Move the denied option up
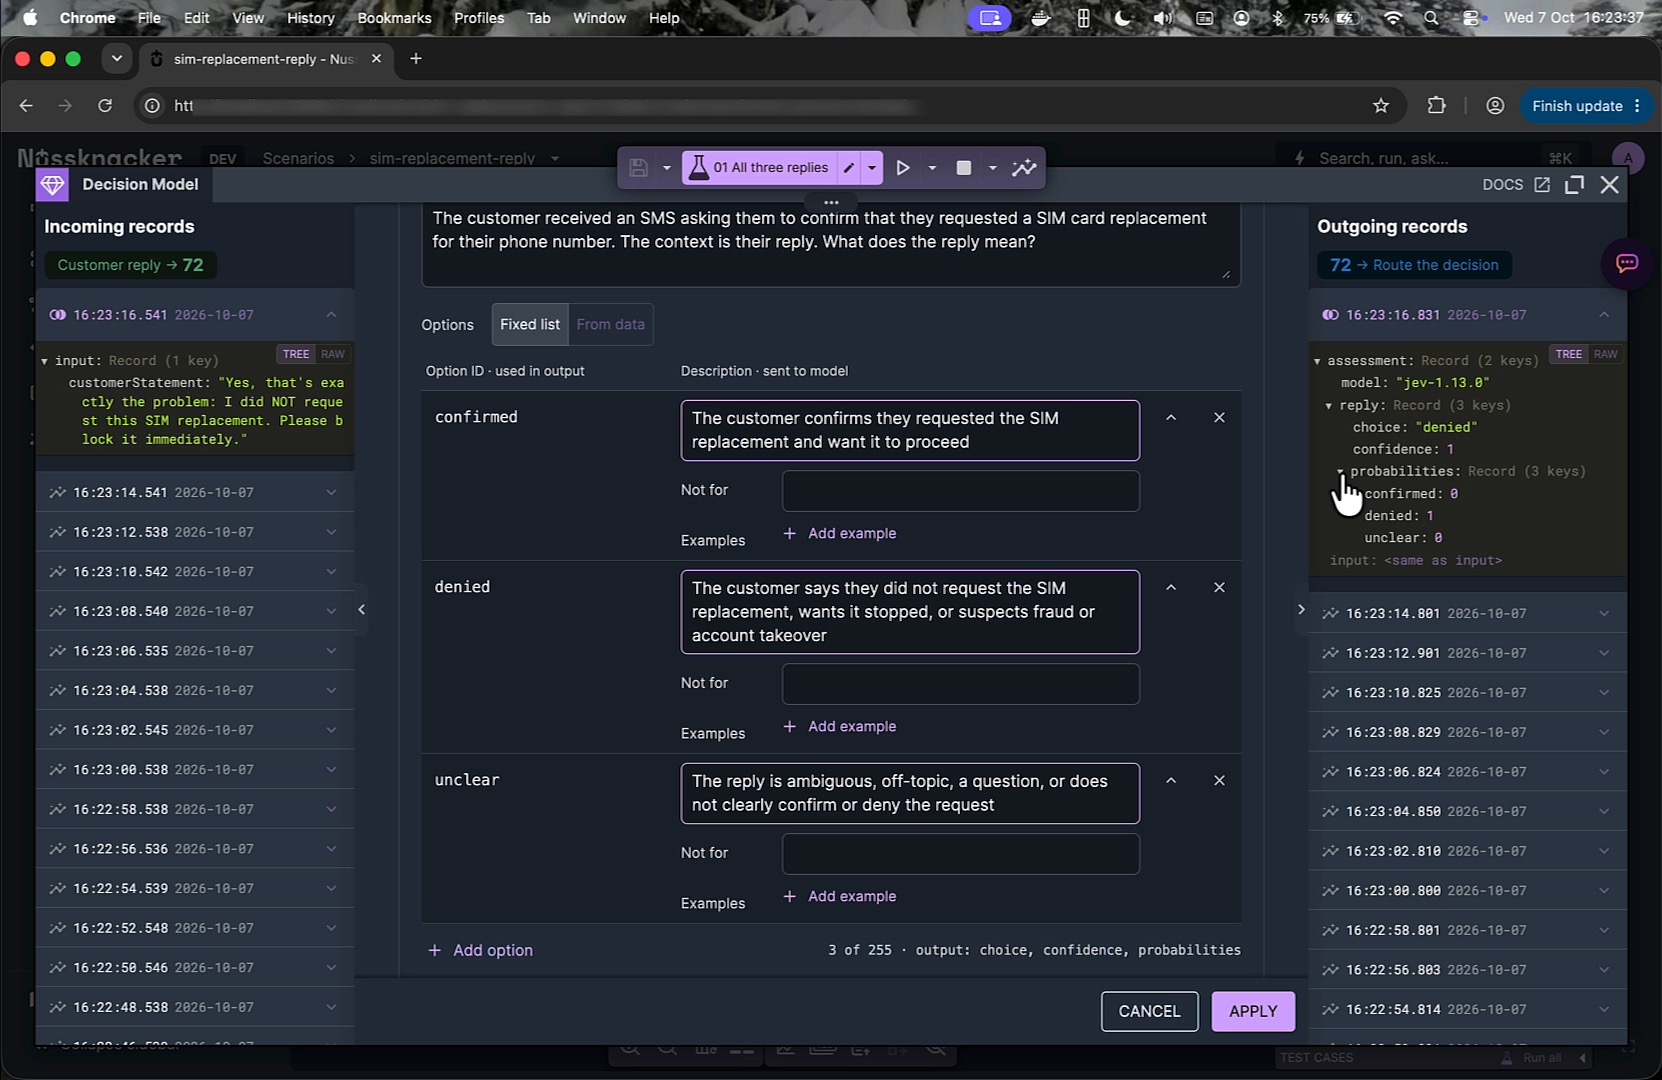This screenshot has width=1662, height=1080. (x=1171, y=588)
